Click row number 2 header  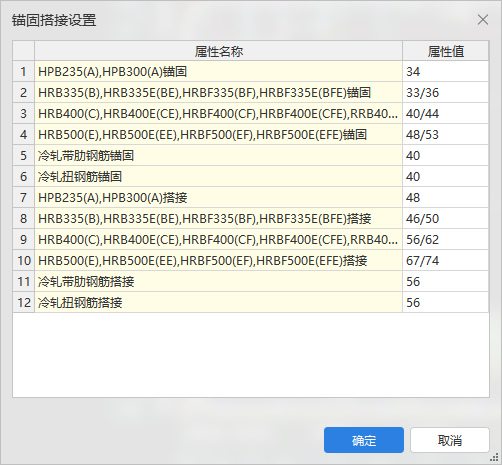23,92
